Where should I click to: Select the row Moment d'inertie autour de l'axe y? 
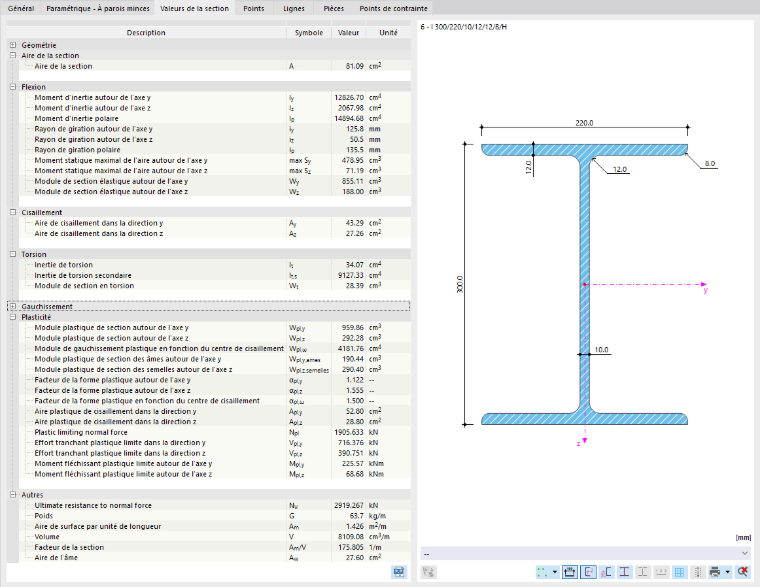click(x=215, y=97)
